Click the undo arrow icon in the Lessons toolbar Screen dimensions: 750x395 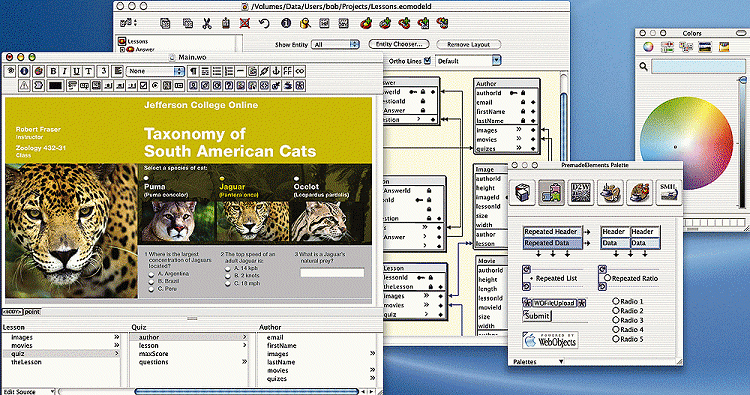click(264, 23)
